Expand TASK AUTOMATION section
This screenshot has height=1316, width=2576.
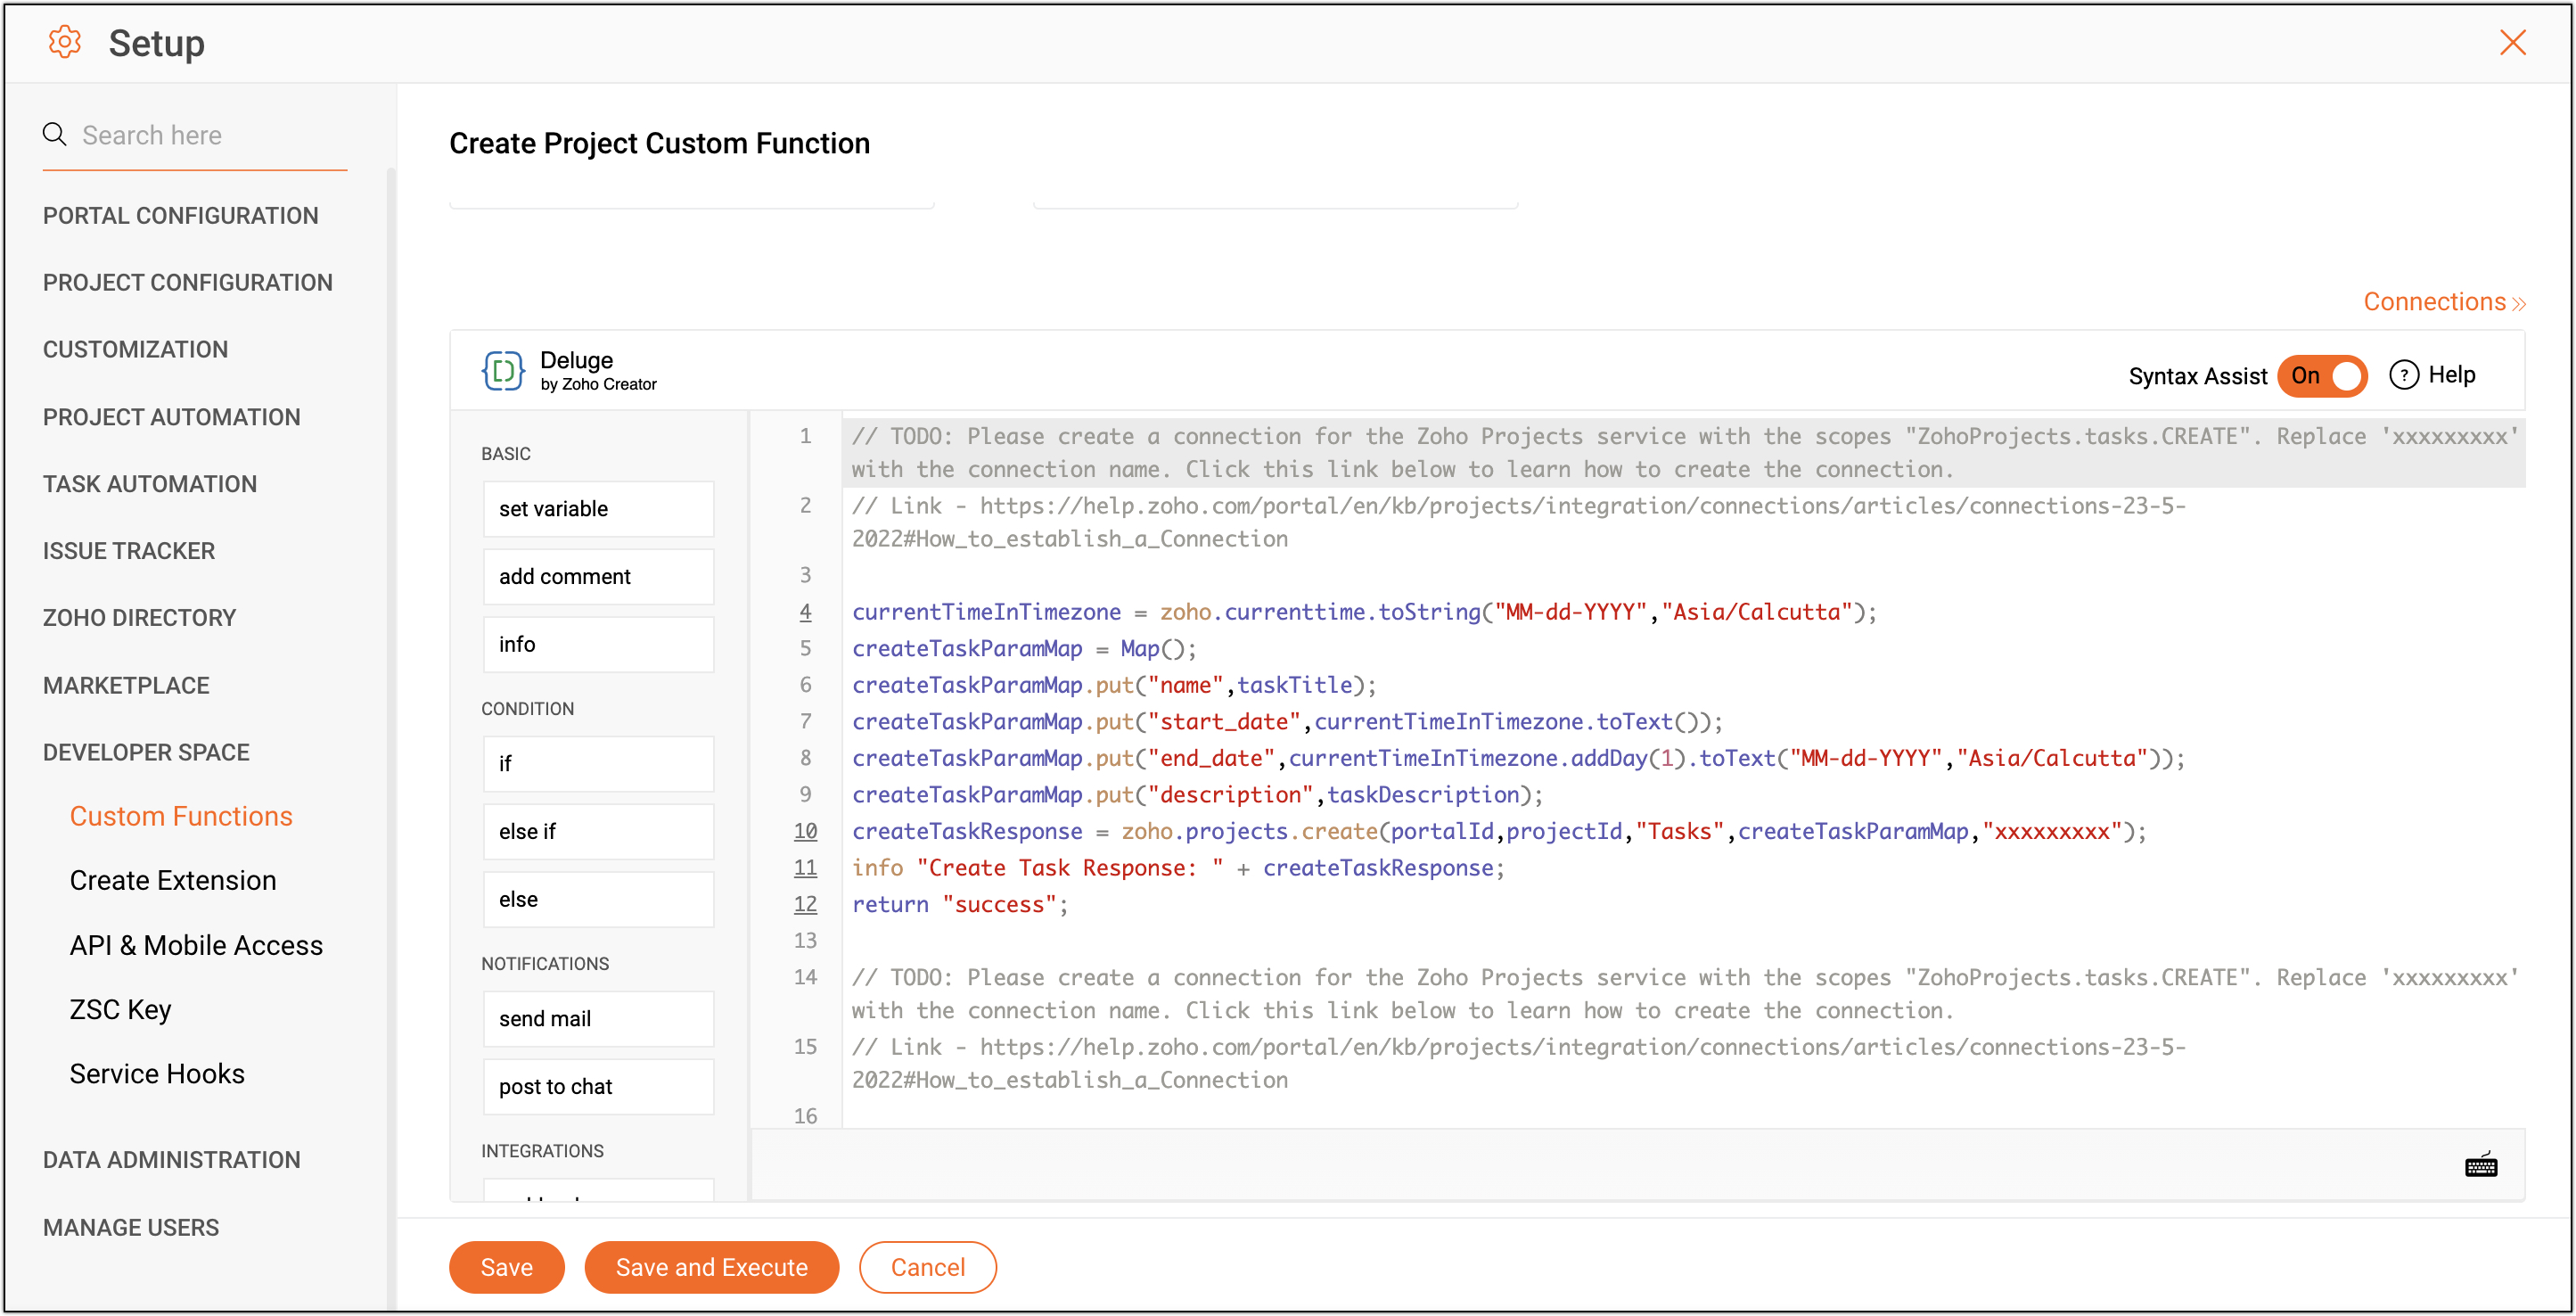150,484
